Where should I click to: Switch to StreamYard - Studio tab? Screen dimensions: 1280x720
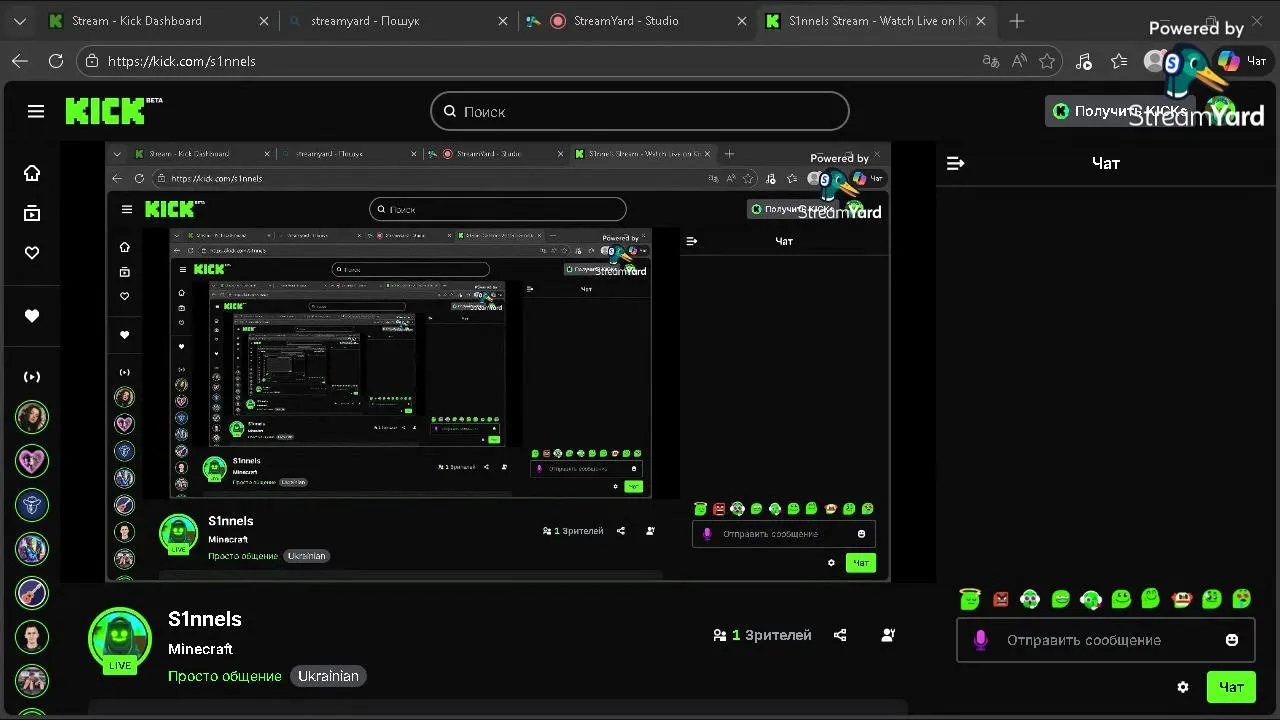pyautogui.click(x=636, y=21)
